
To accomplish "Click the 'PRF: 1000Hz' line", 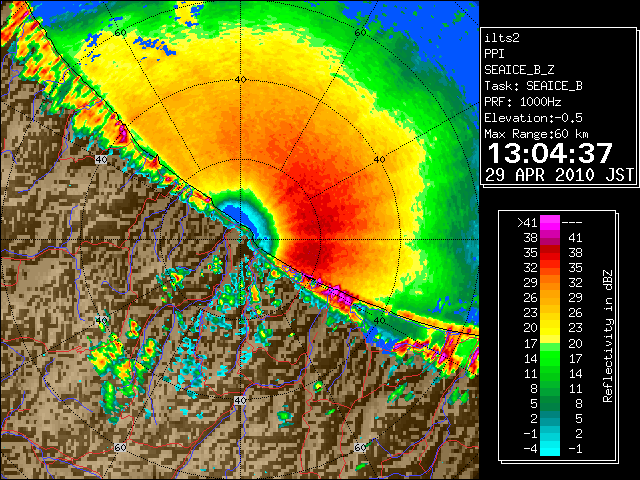I will [523, 102].
